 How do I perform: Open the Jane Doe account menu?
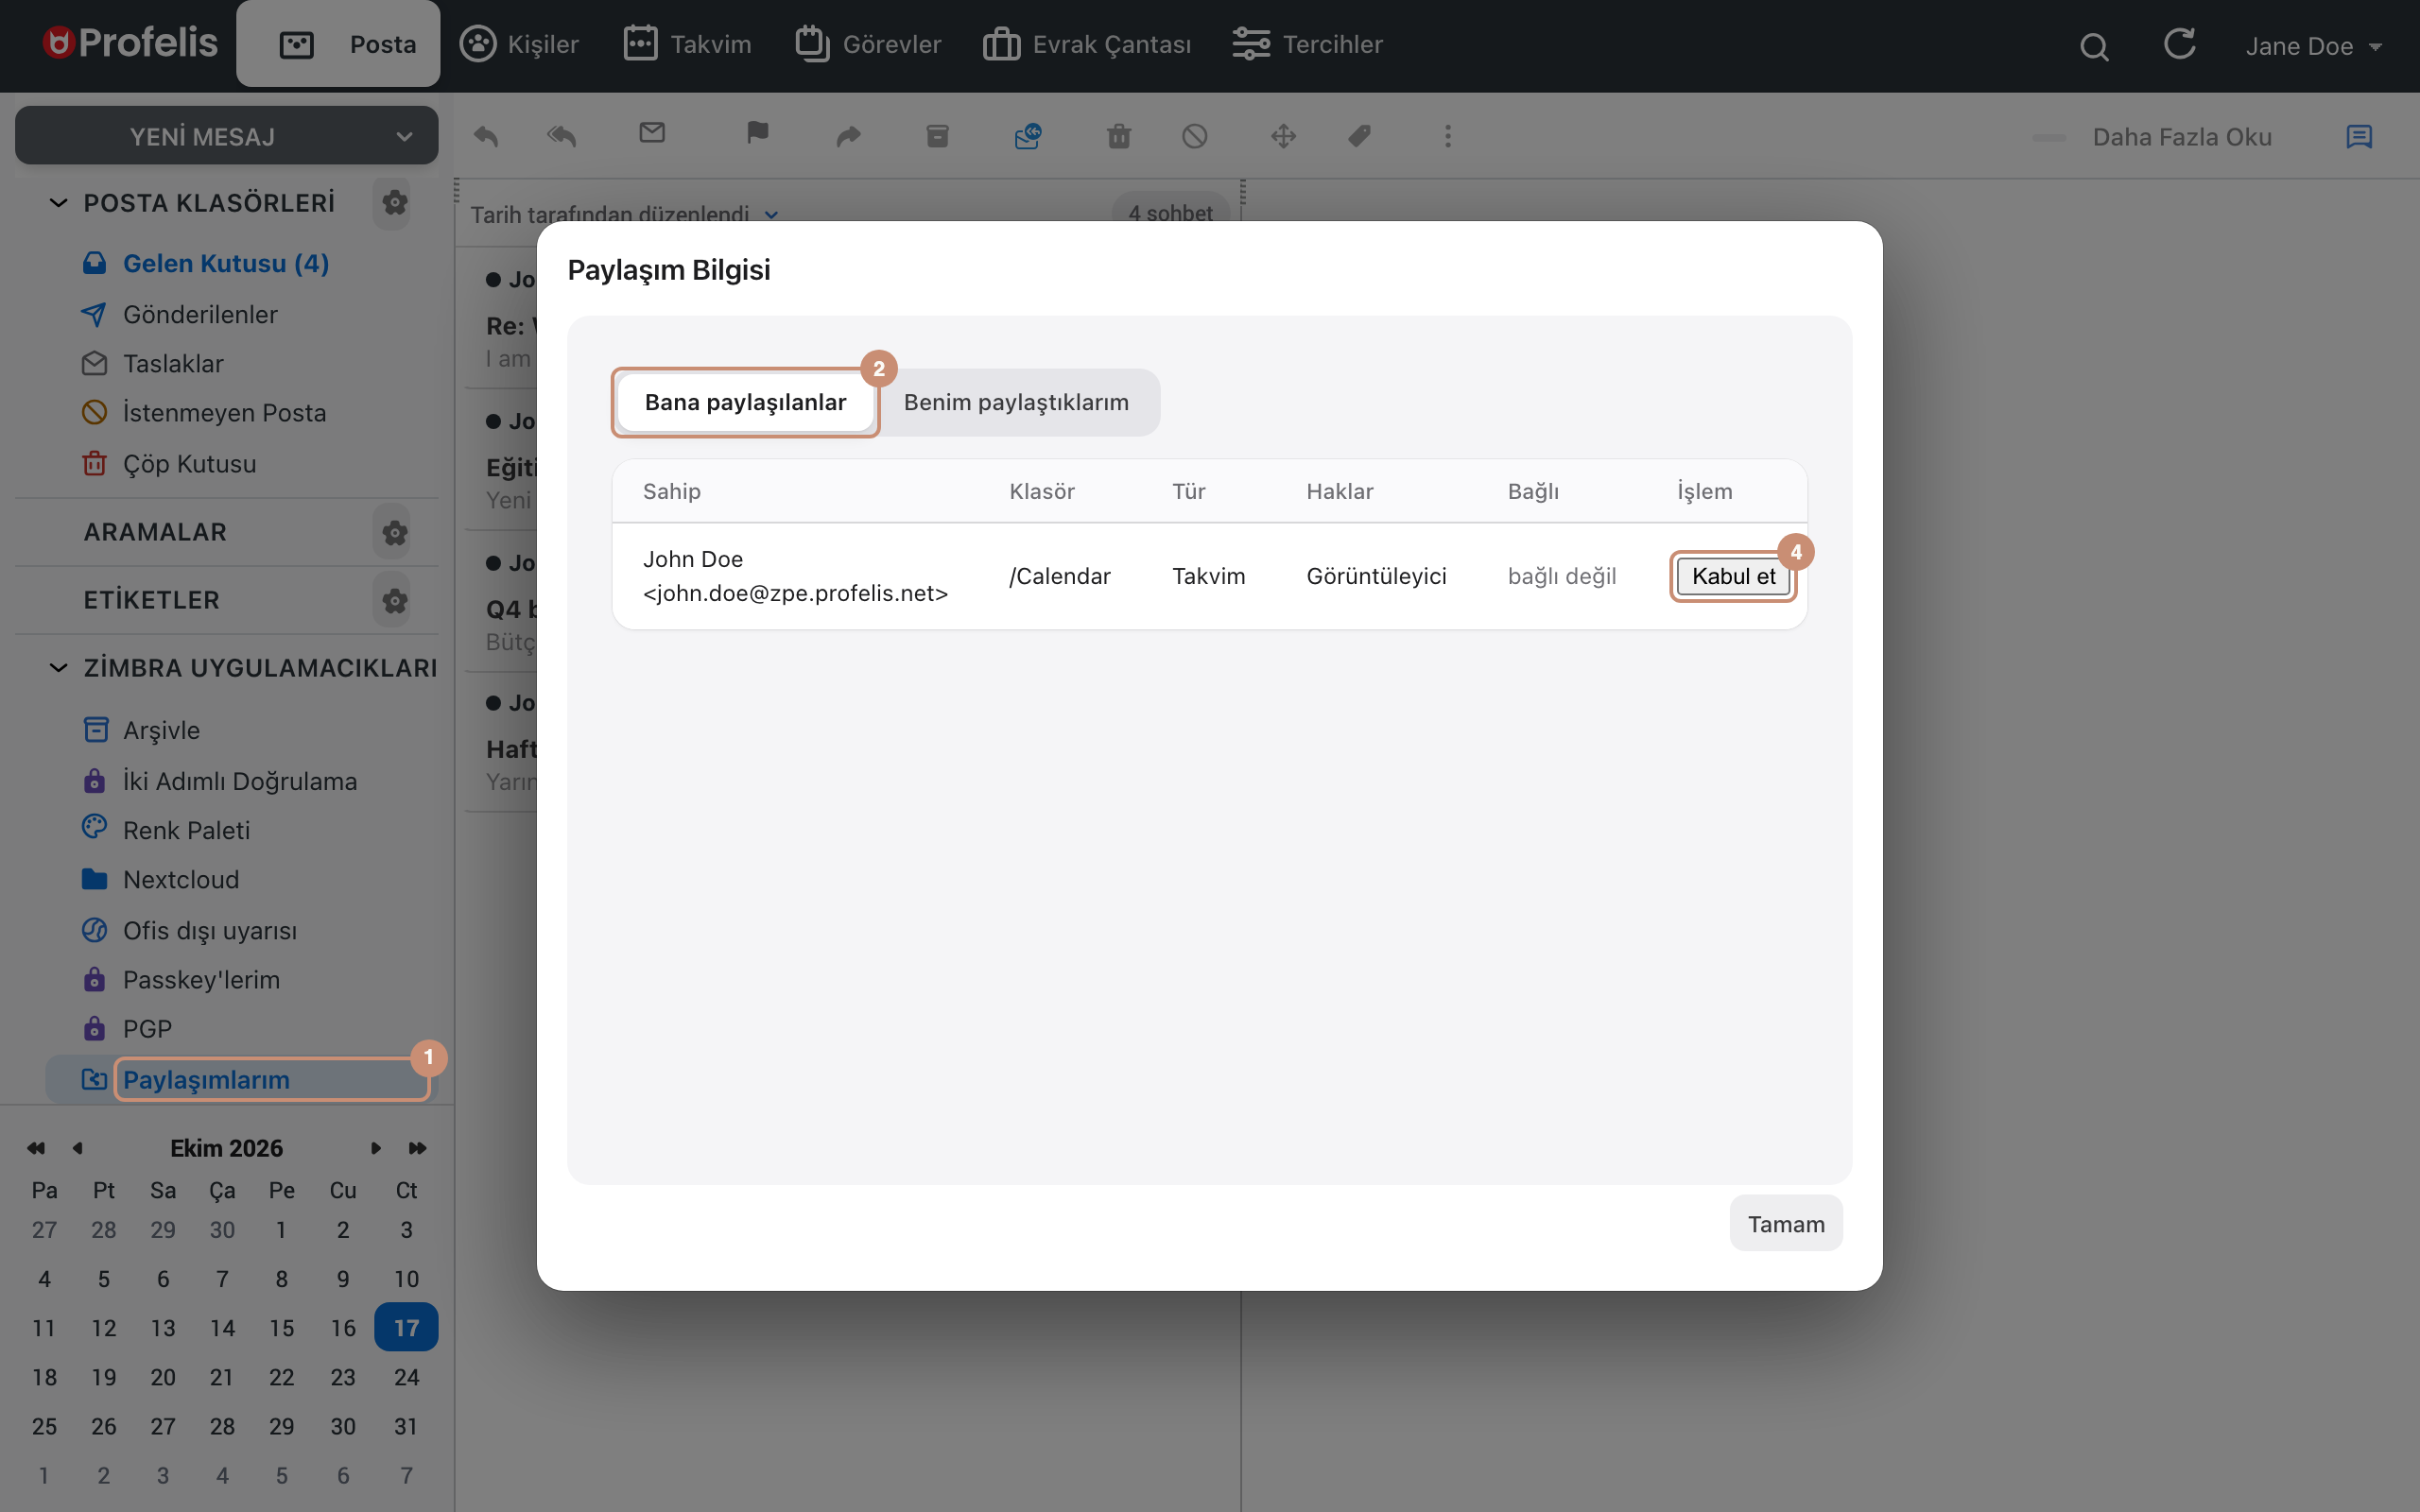[x=2312, y=46]
